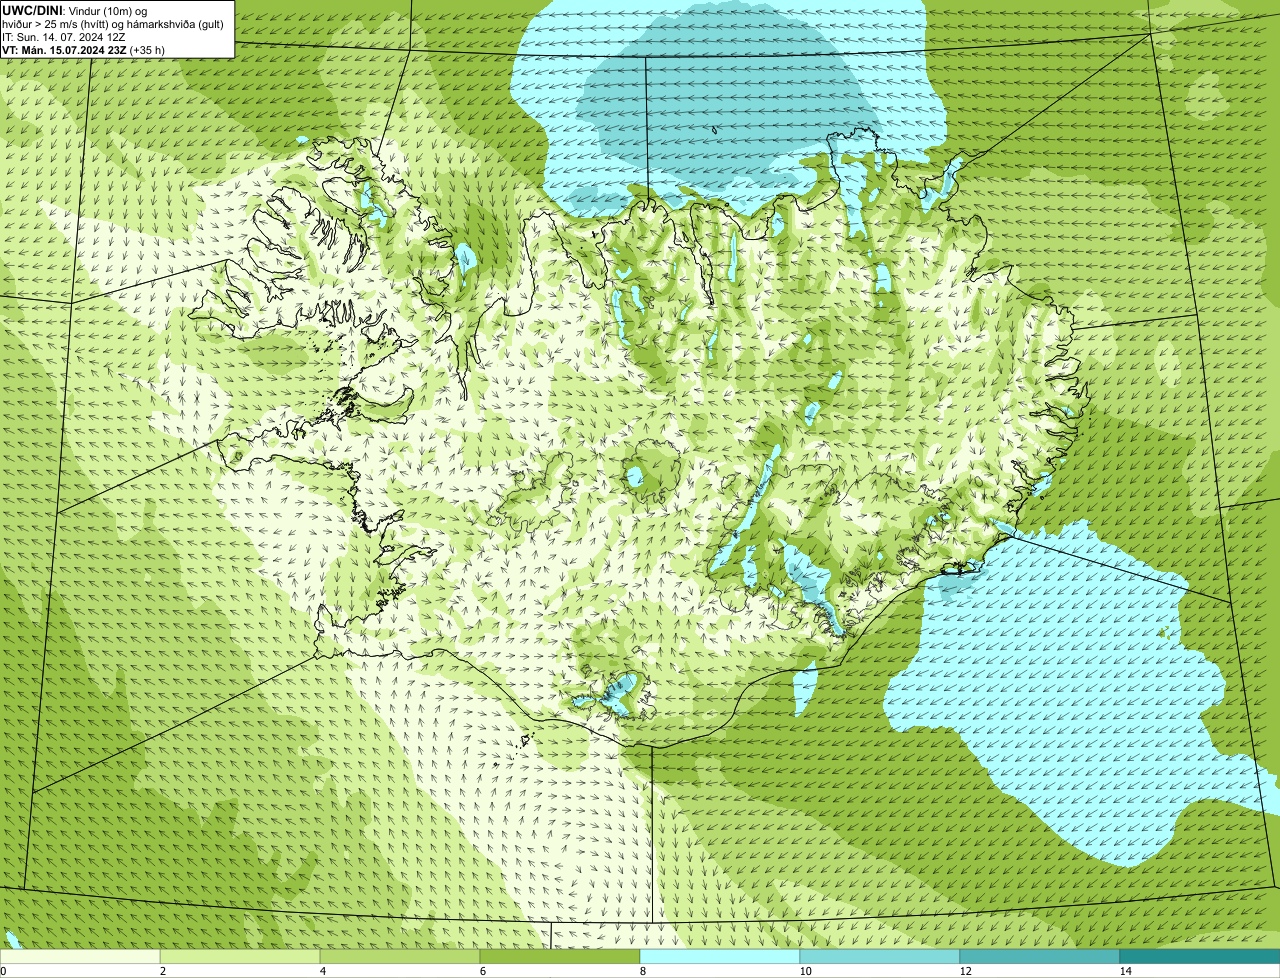Click the "hviður > 25 m/s (hvítt)" line
Viewport: 1280px width, 978px height.
(56, 24)
